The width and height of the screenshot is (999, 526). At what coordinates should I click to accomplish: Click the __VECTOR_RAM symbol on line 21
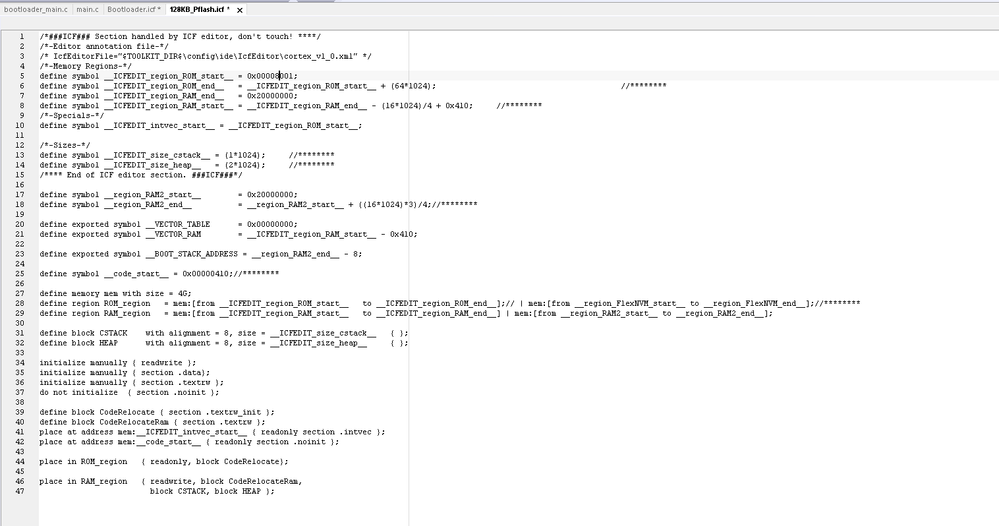tap(173, 234)
